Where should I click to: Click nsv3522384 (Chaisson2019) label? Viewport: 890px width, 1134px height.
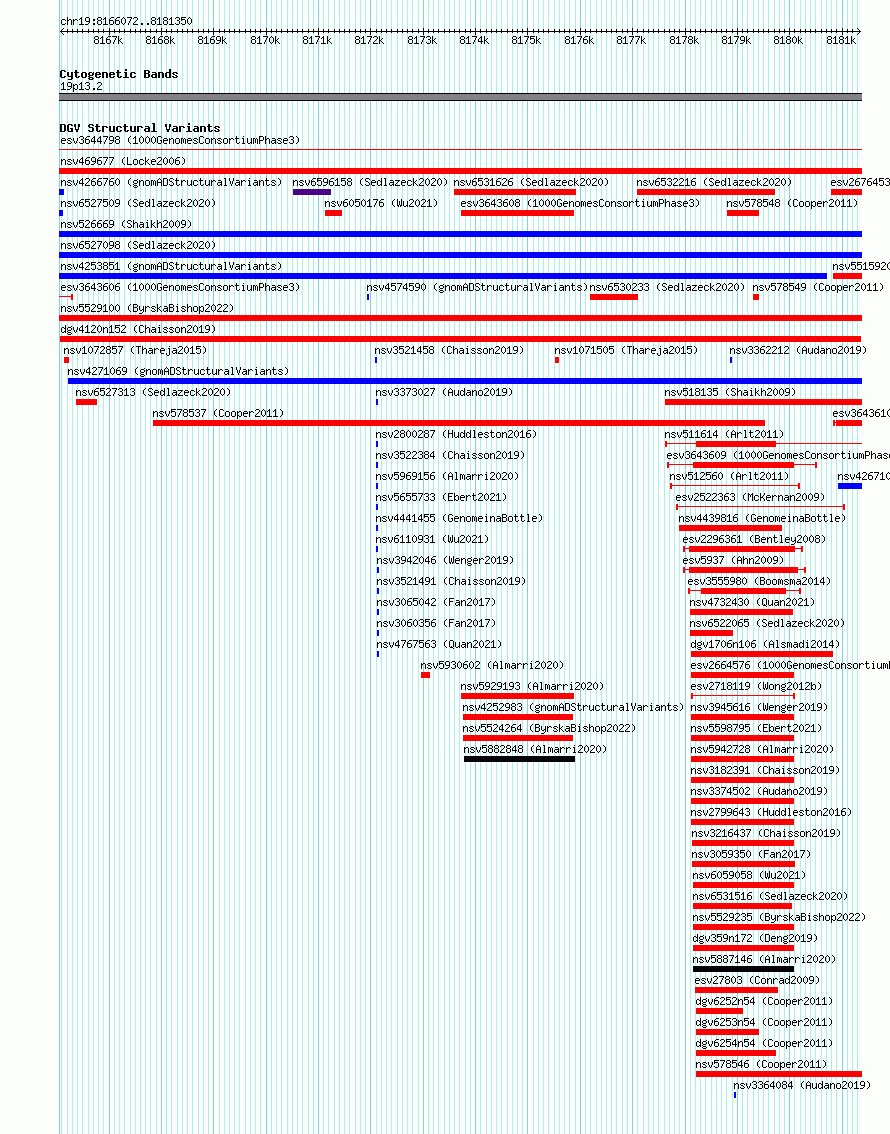click(450, 455)
